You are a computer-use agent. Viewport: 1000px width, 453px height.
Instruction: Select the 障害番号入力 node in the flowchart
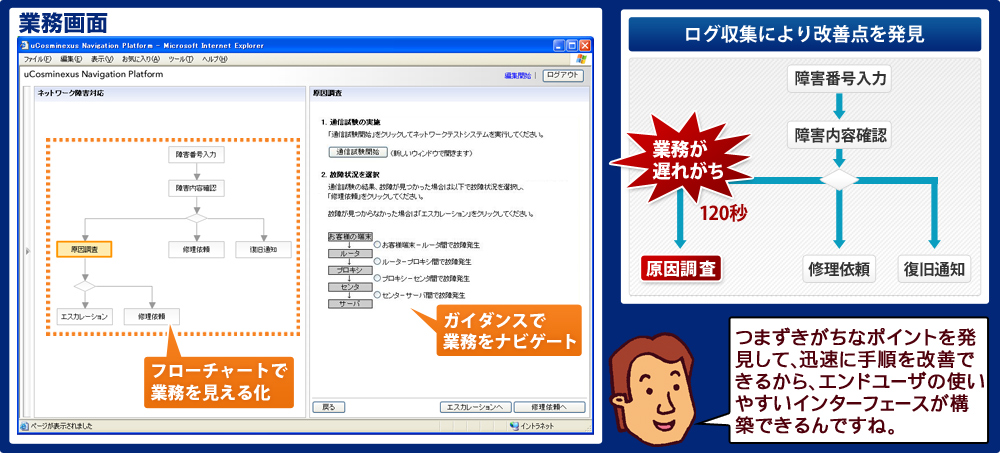[196, 154]
